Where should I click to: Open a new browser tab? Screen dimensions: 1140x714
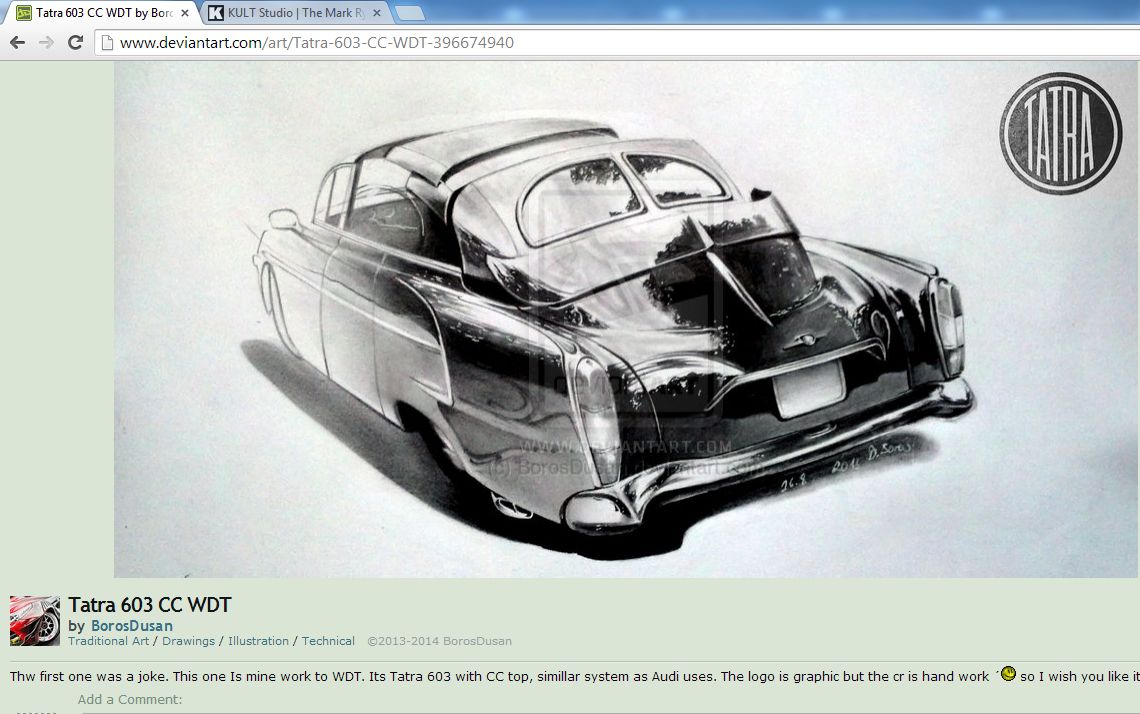pos(409,13)
